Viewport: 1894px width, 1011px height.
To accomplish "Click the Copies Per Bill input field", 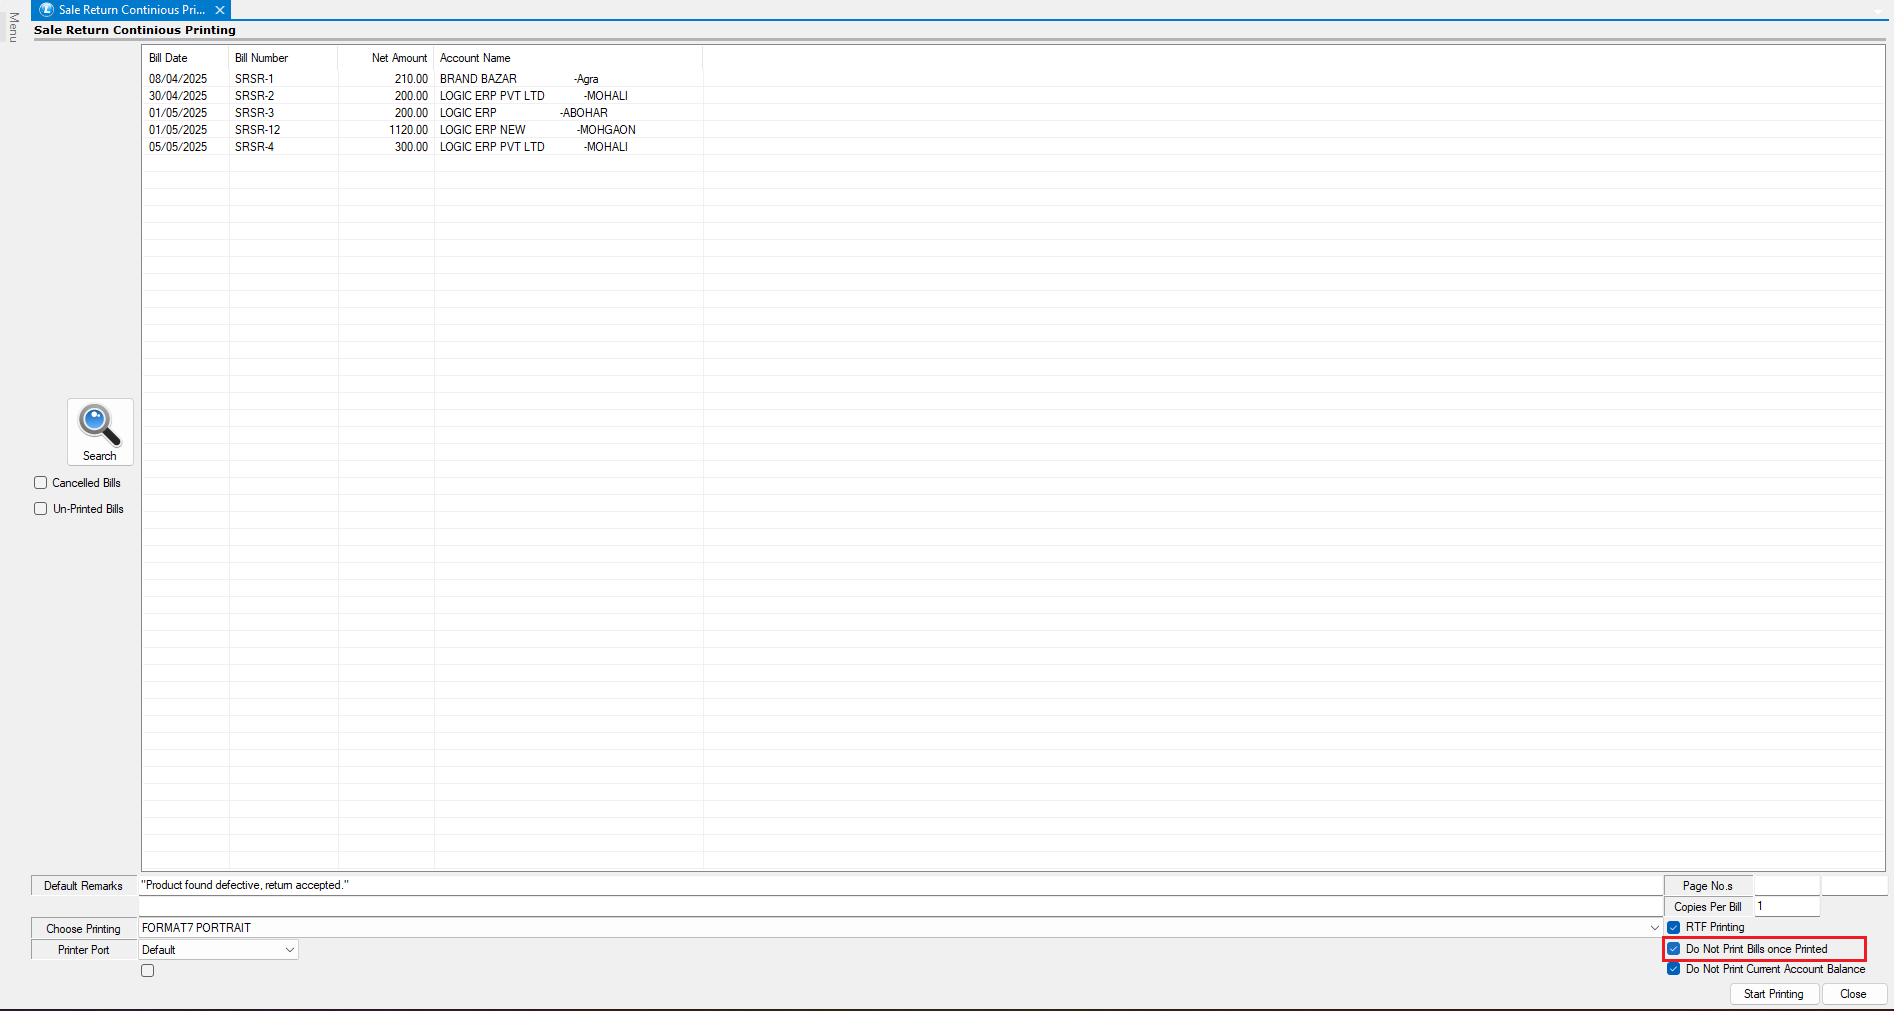I will point(1787,907).
